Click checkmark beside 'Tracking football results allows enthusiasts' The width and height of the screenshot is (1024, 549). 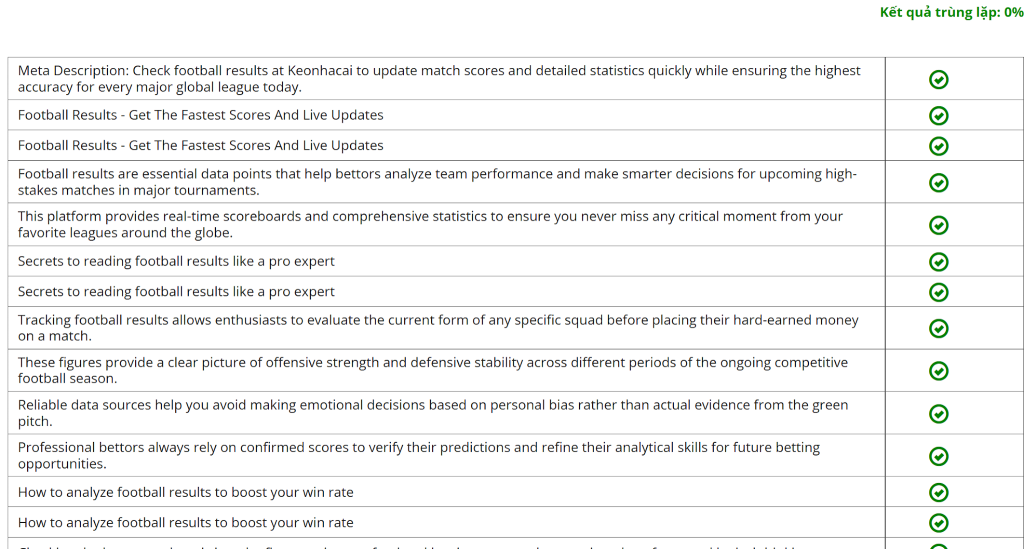coord(938,329)
